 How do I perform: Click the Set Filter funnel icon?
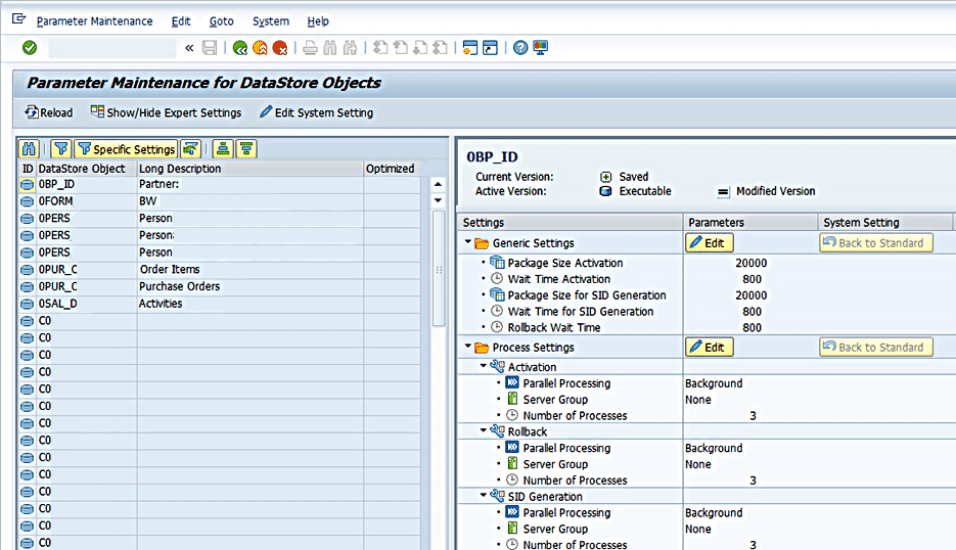pos(61,149)
